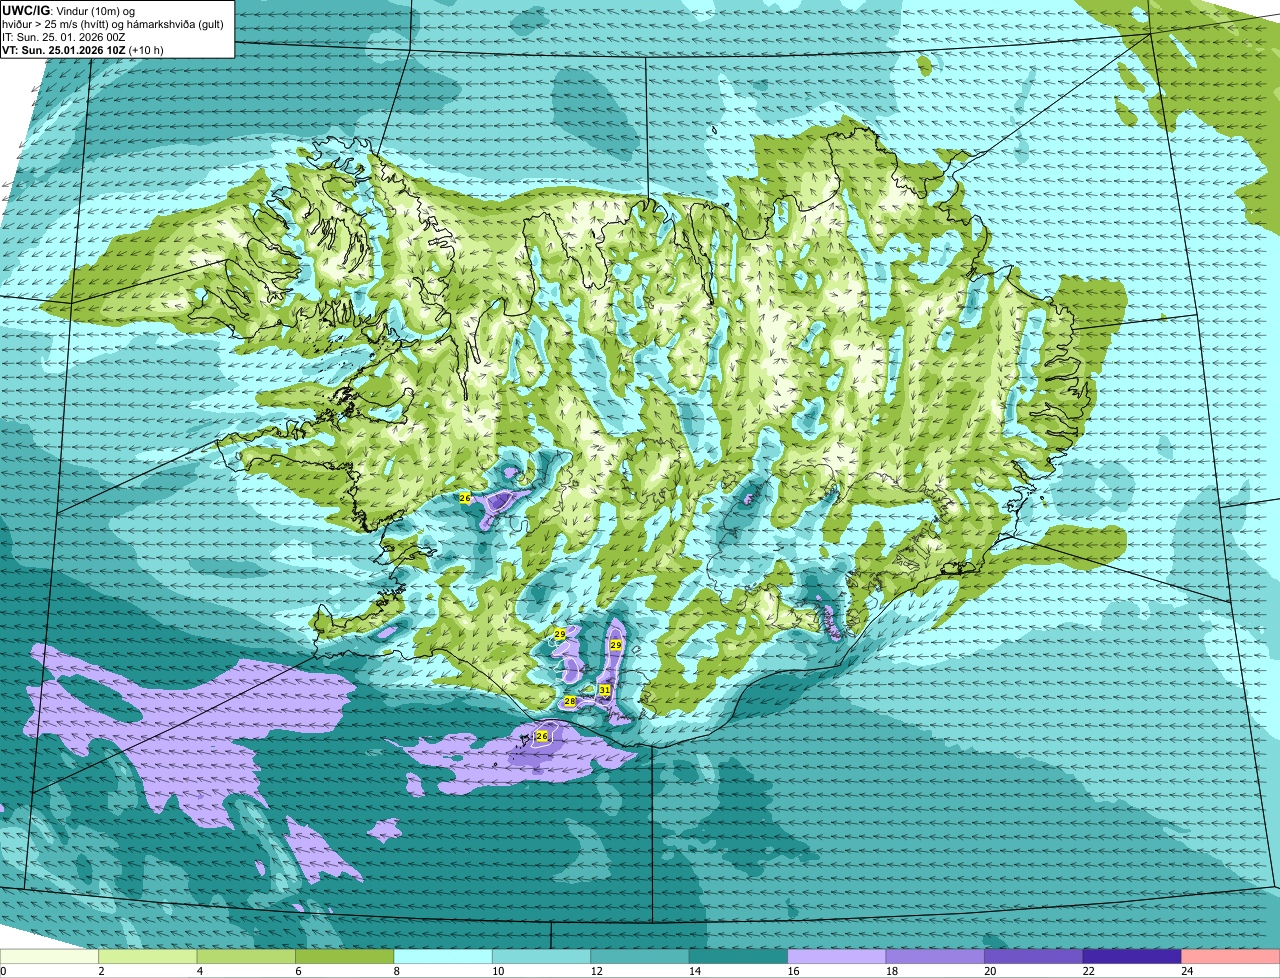Click the legend tick label "0"

coord(3,971)
